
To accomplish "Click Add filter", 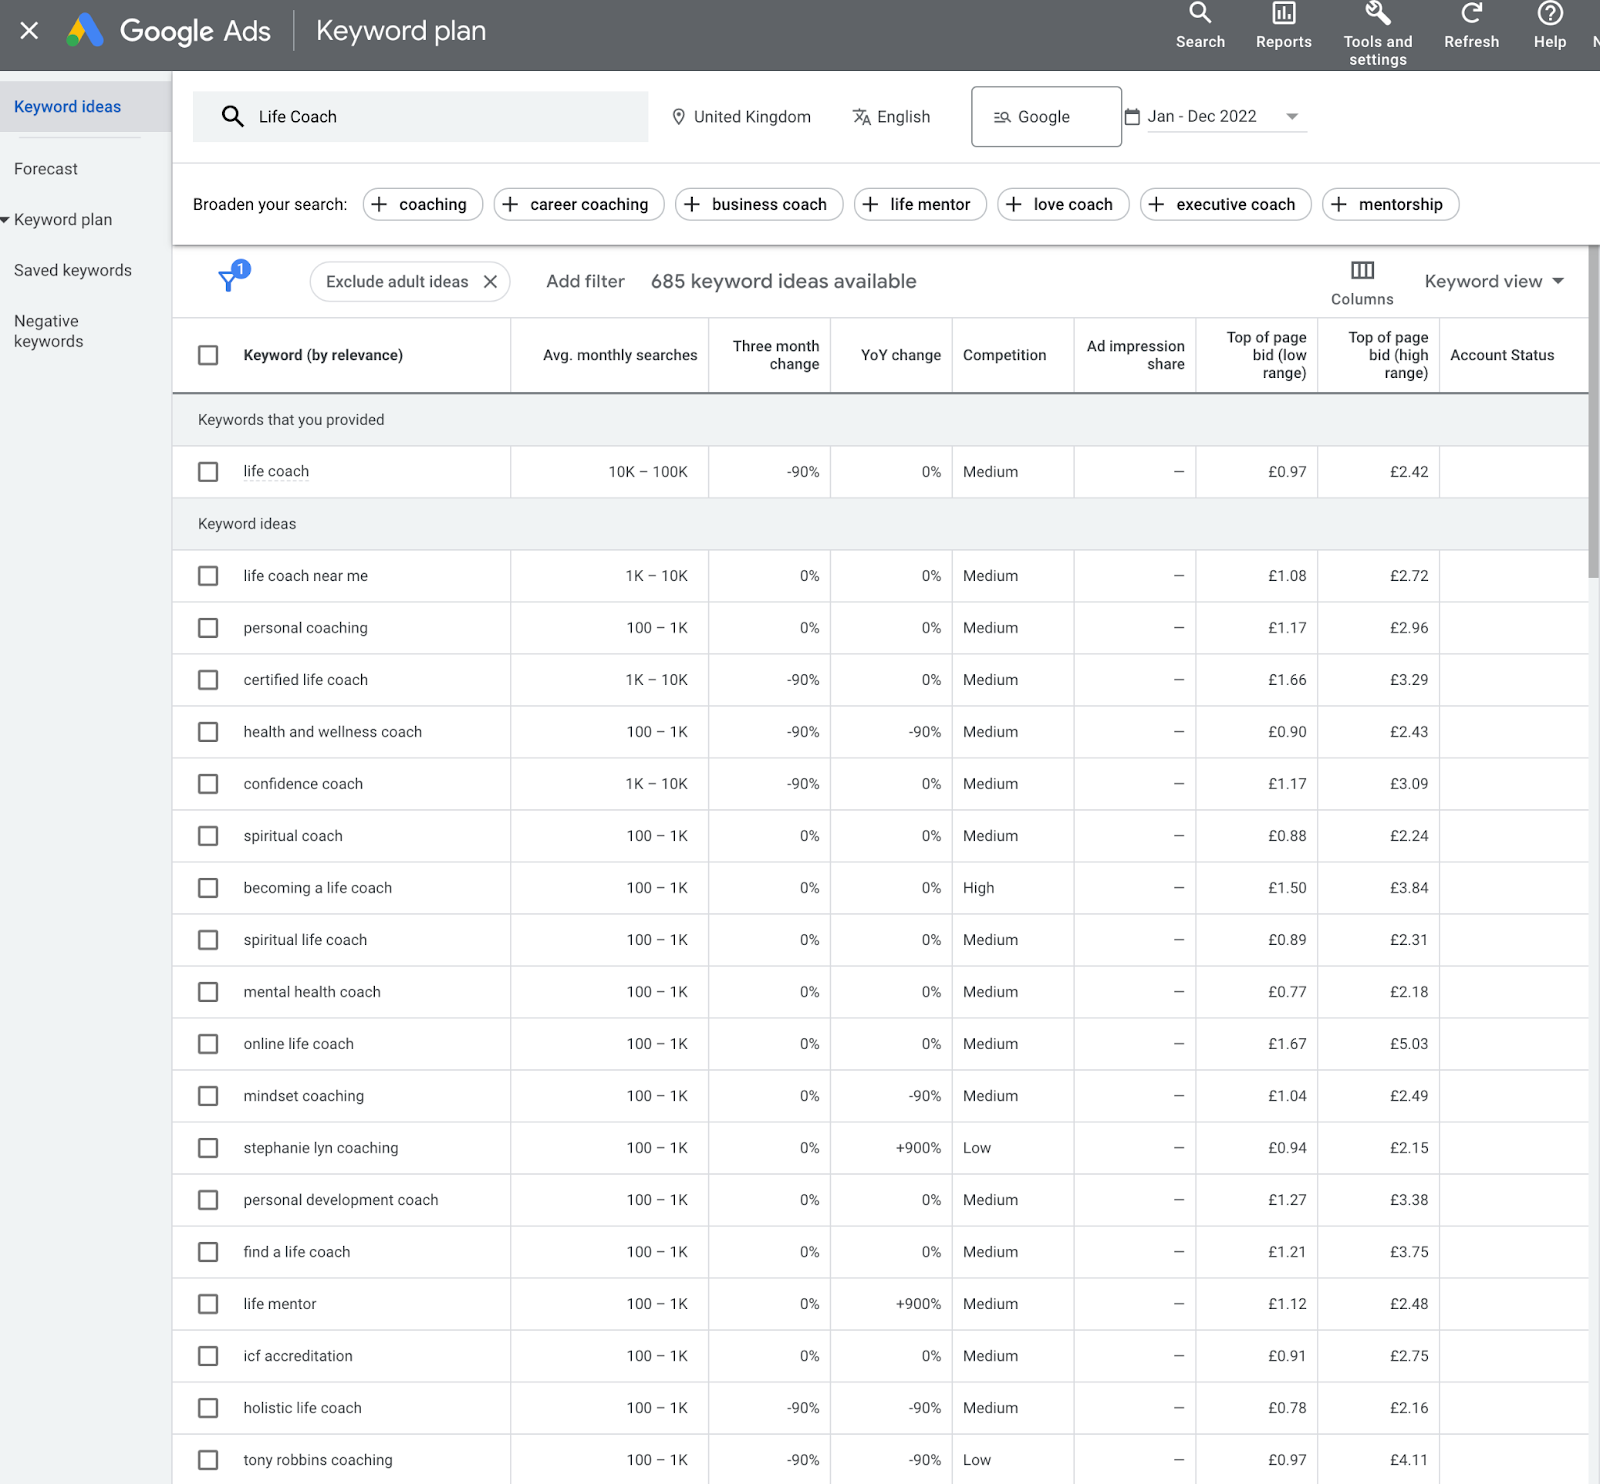I will [585, 282].
